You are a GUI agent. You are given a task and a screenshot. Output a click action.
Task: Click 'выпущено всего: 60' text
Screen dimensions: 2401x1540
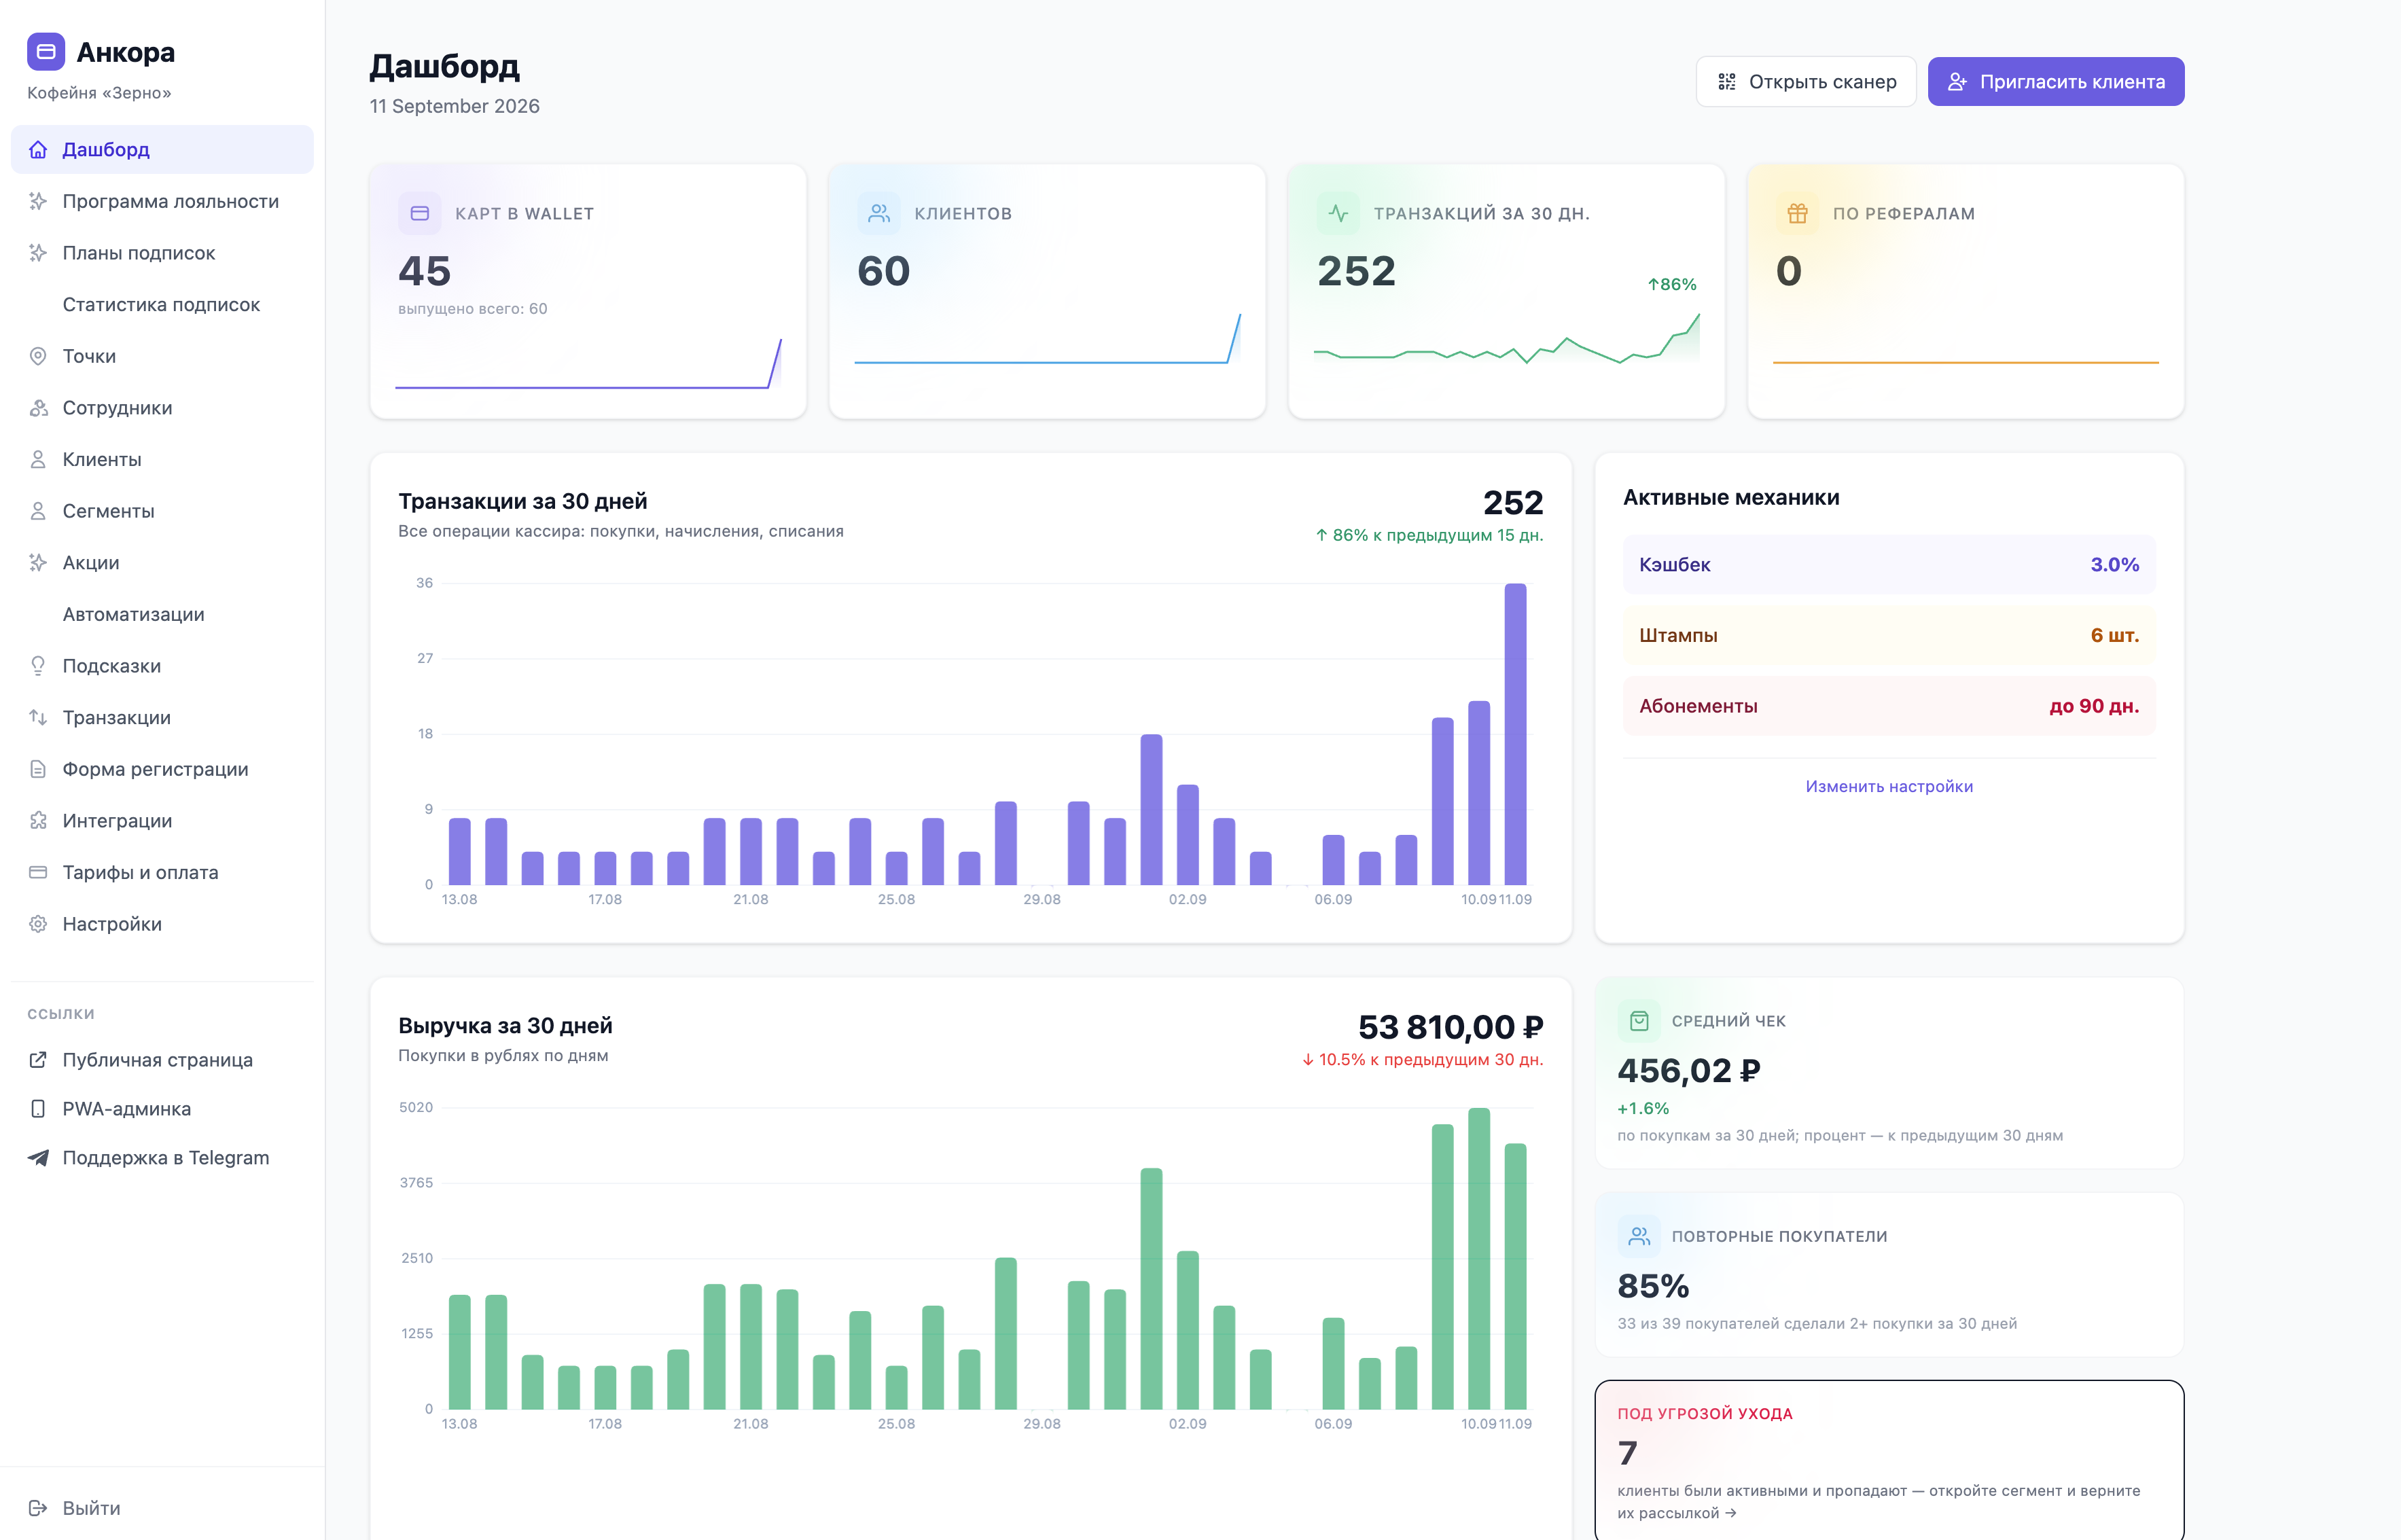tap(473, 309)
